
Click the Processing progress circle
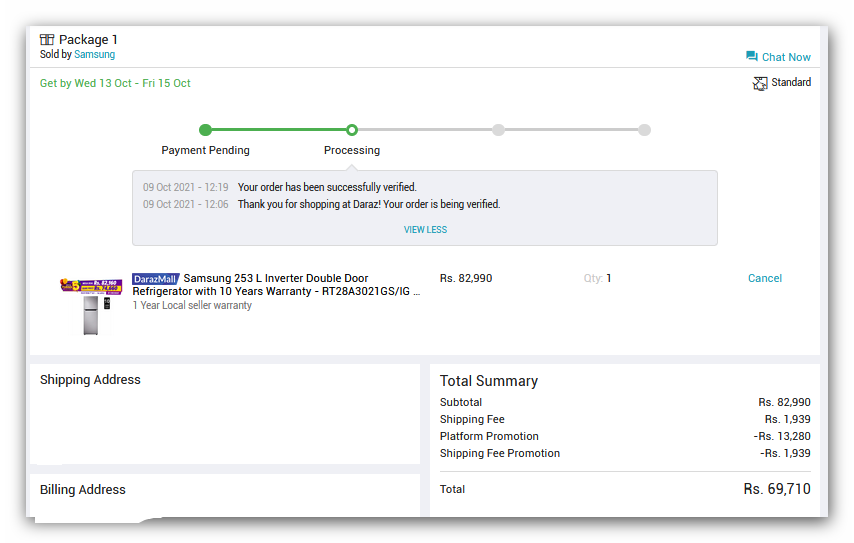click(x=352, y=130)
